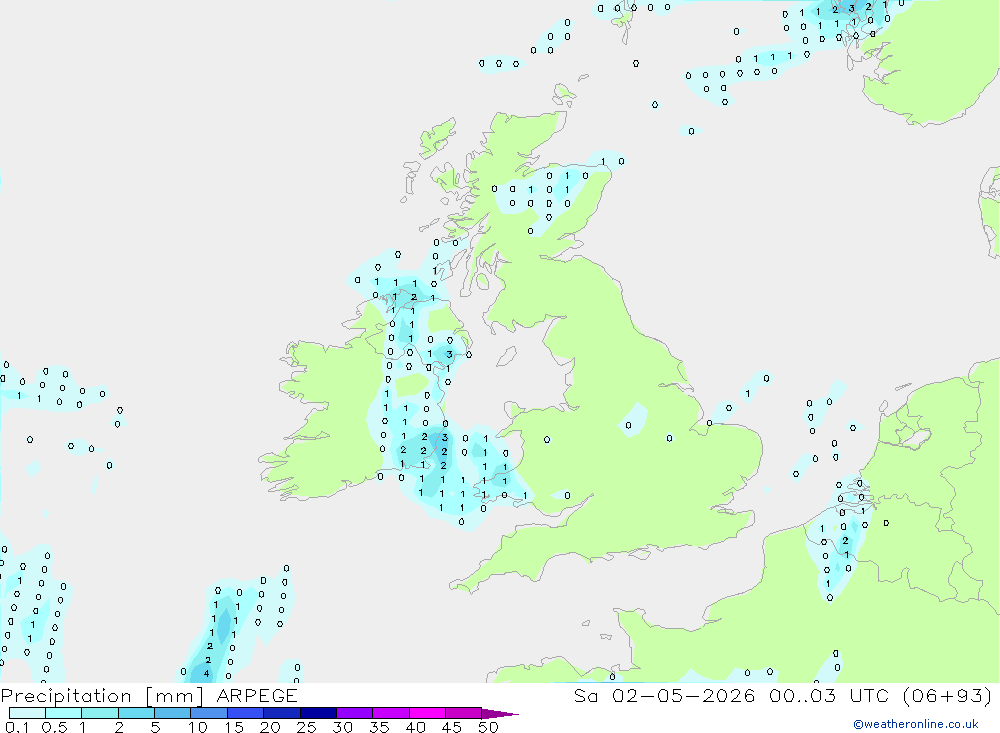The width and height of the screenshot is (1000, 733).
Task: Pick the 20–25 mm dark blue legend swatch
Action: point(281,713)
